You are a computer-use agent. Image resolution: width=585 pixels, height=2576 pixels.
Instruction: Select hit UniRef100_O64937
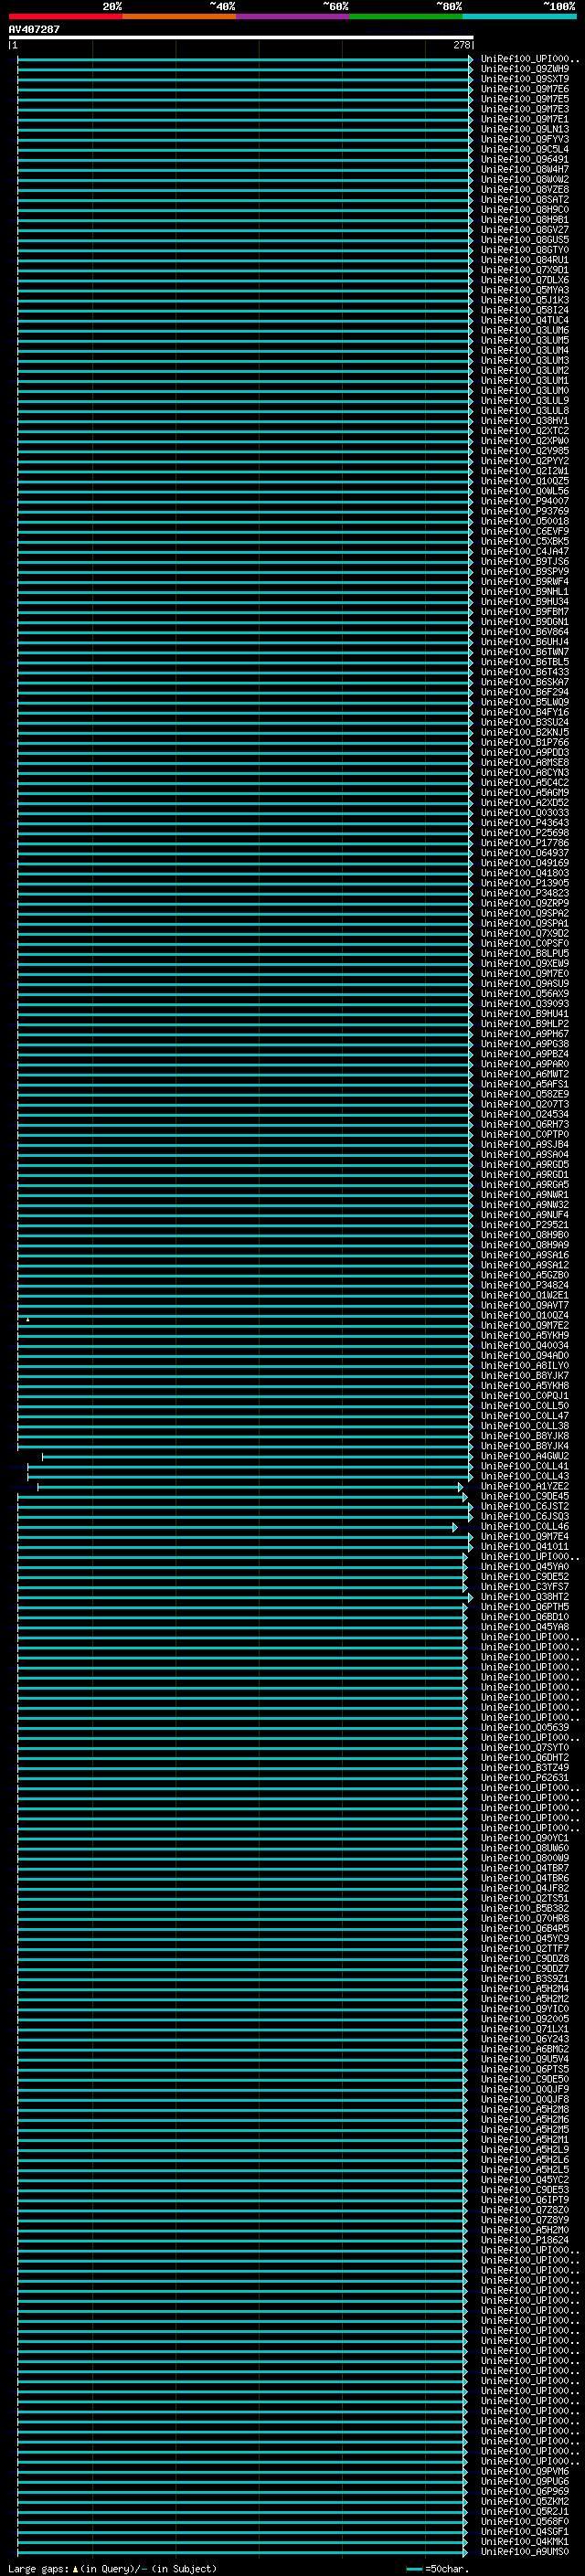click(525, 853)
